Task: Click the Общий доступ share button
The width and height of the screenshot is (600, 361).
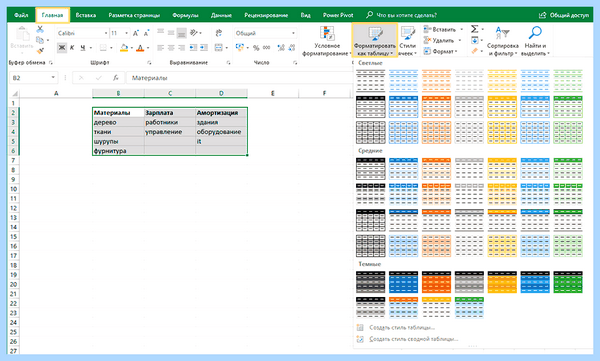Action: click(564, 15)
